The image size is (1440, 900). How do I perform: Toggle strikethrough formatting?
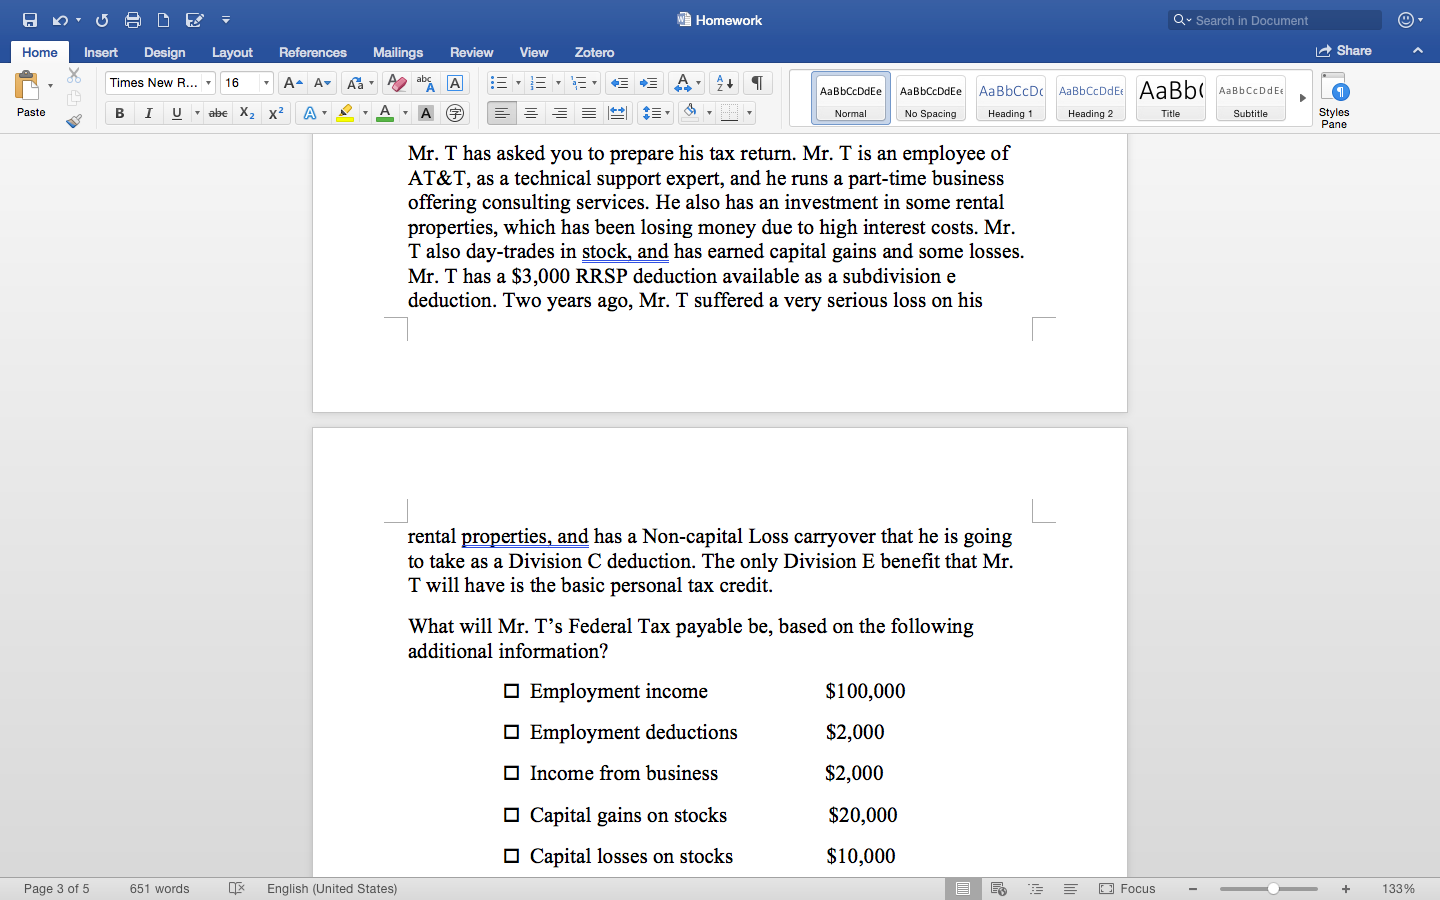(x=217, y=113)
